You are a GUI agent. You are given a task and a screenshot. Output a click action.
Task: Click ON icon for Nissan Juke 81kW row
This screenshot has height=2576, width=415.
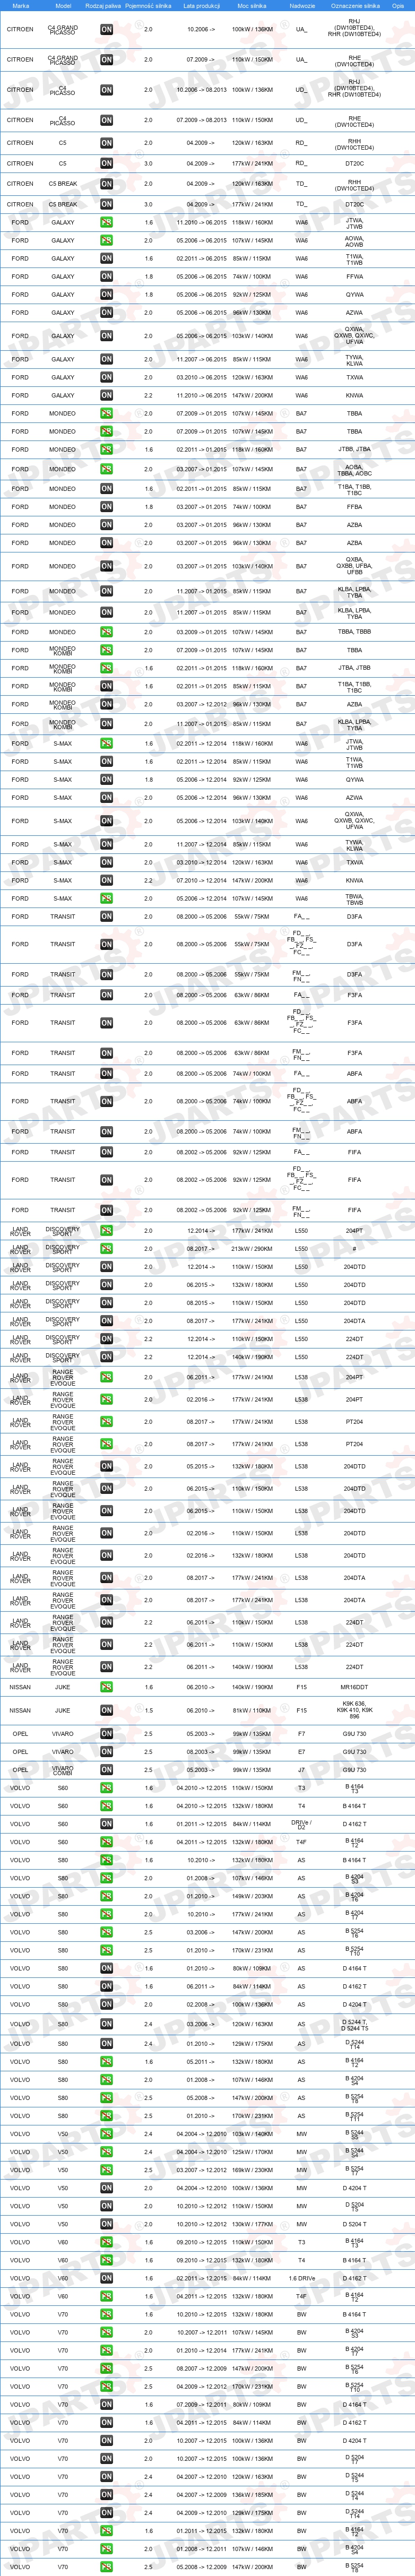[106, 1710]
